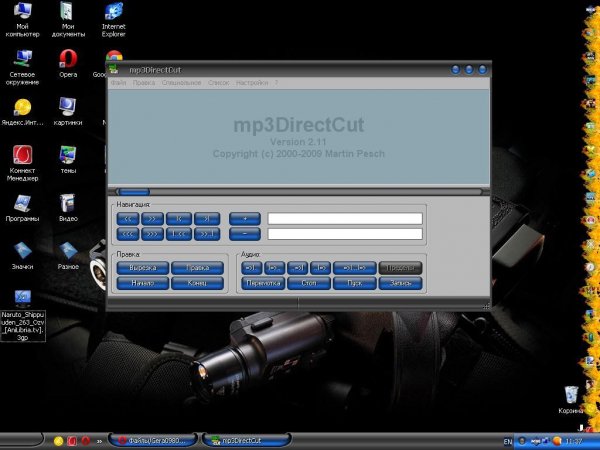Open the темы desktop icon
This screenshot has height=450, width=600.
tap(68, 160)
